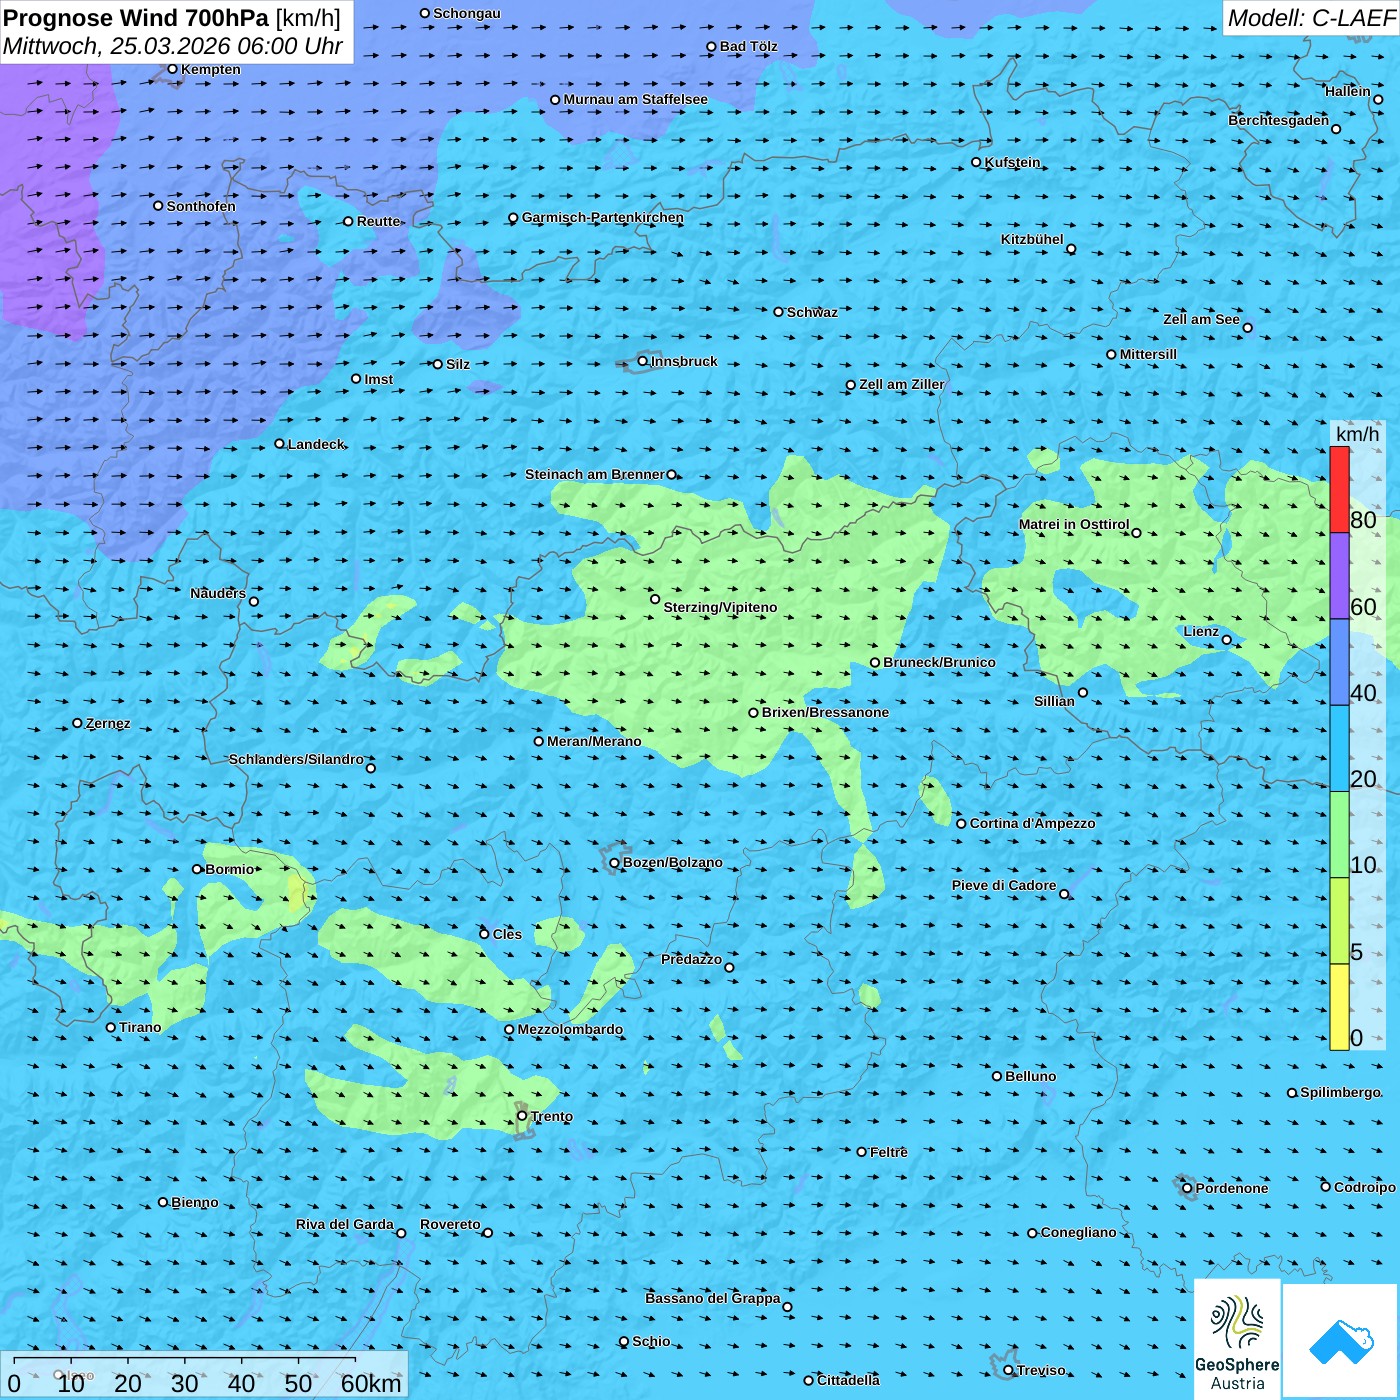Click the 'Murnau am Staffelsee' label
This screenshot has width=1400, height=1400.
(x=635, y=99)
